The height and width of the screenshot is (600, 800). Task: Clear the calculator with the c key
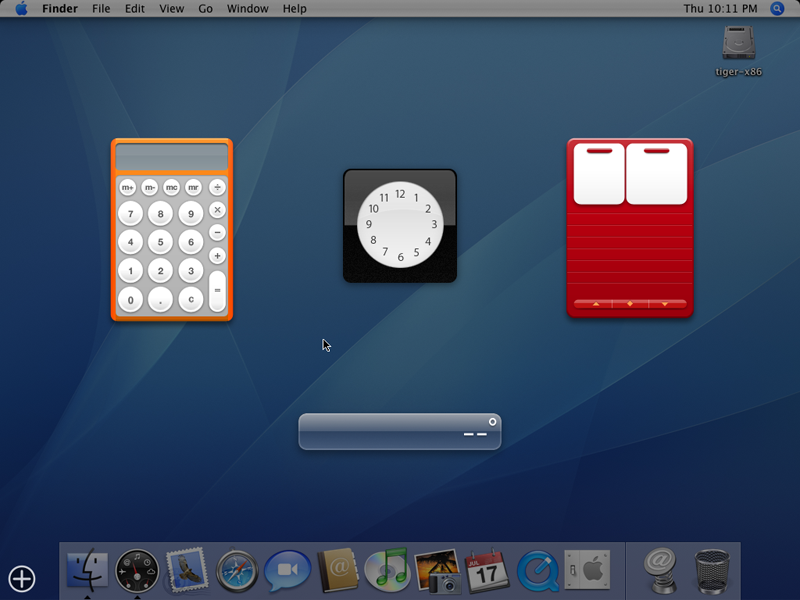coord(190,299)
